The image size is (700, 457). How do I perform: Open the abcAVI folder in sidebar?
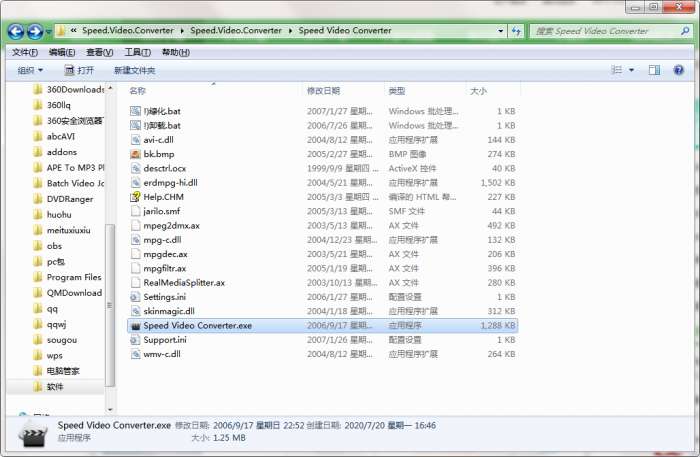coord(54,136)
